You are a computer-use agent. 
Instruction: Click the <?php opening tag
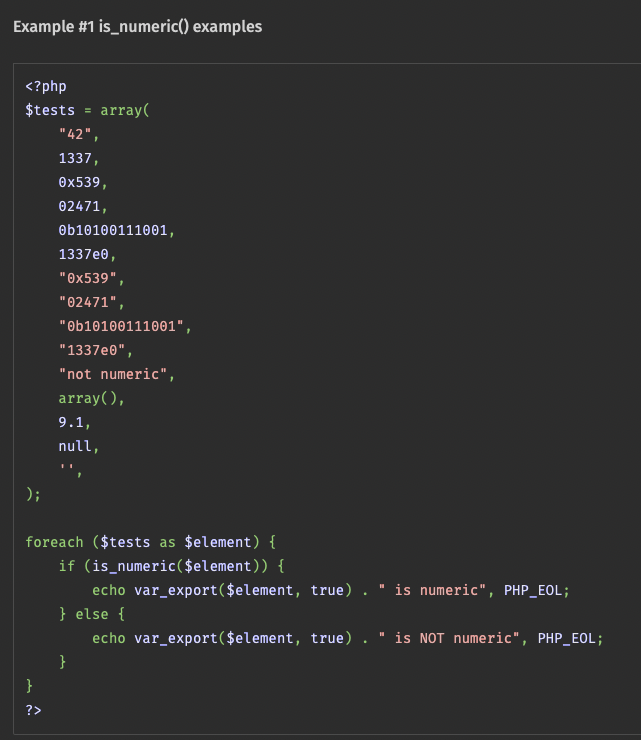(46, 86)
